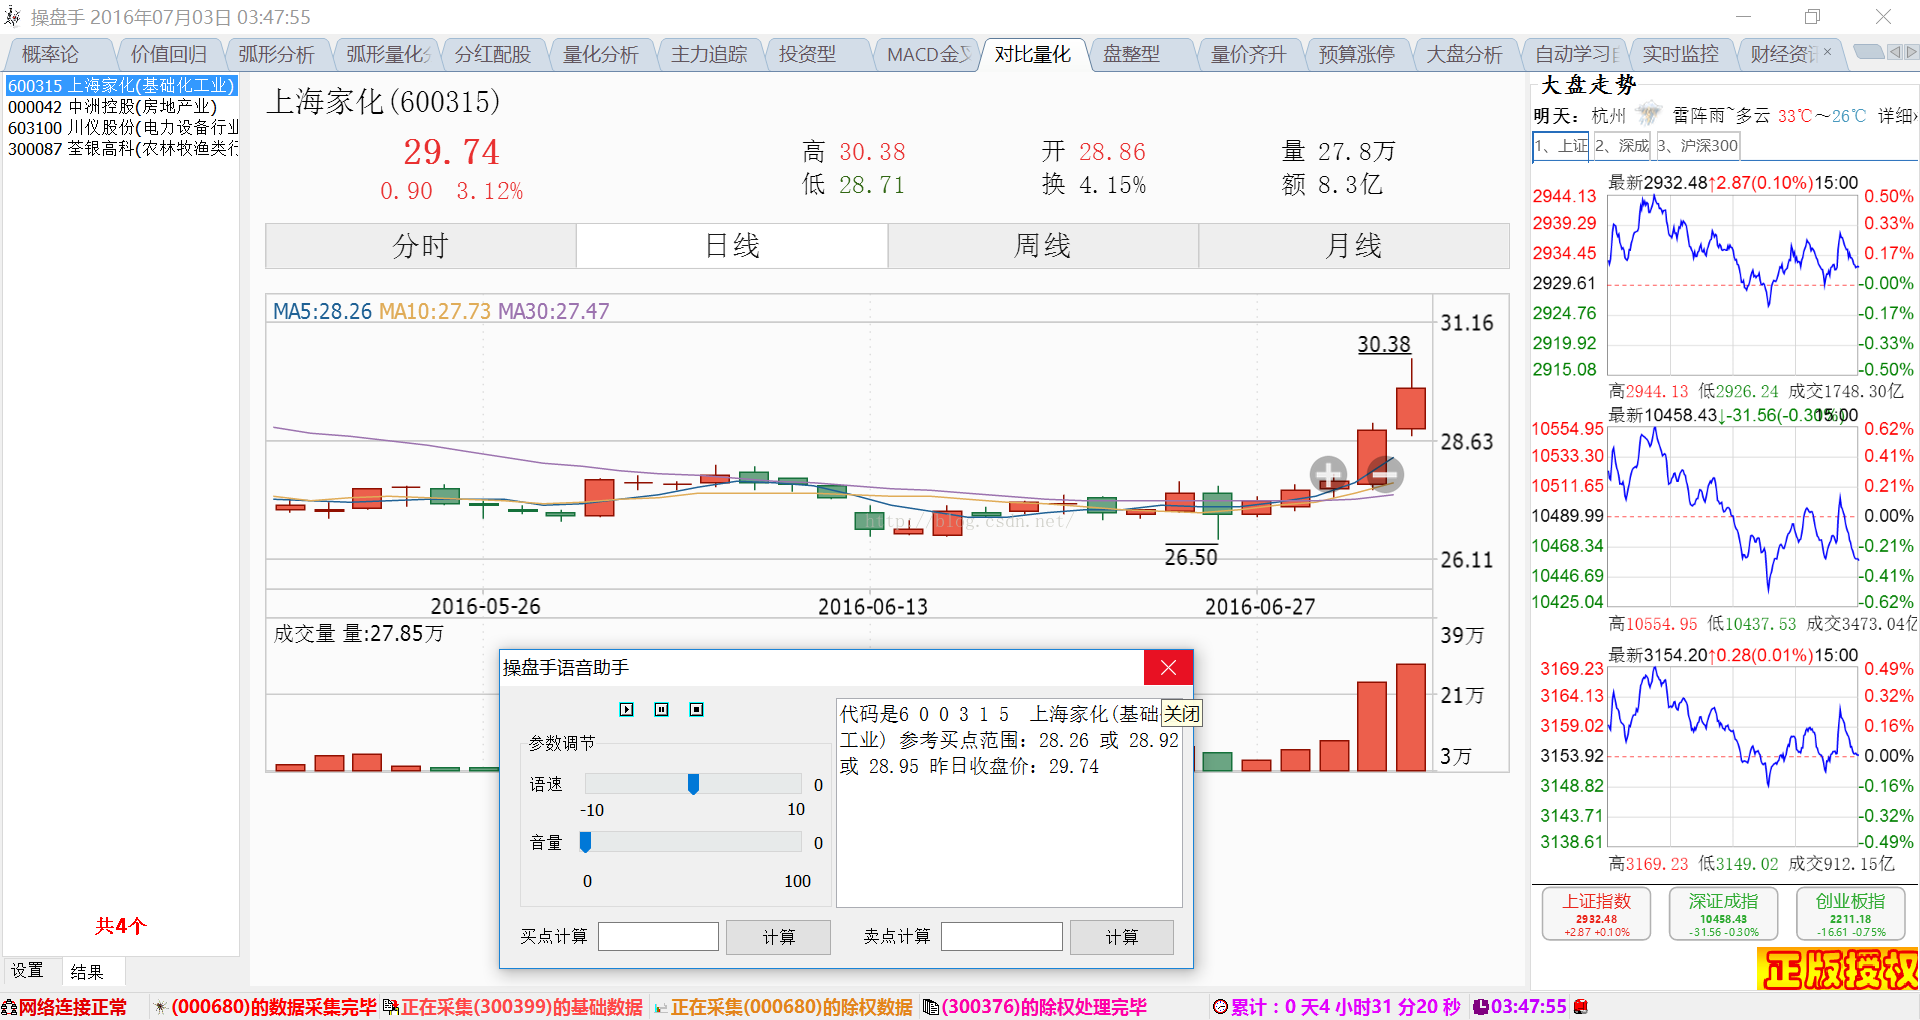
Task: Switch to the 主力追踪 tab
Action: tap(708, 54)
